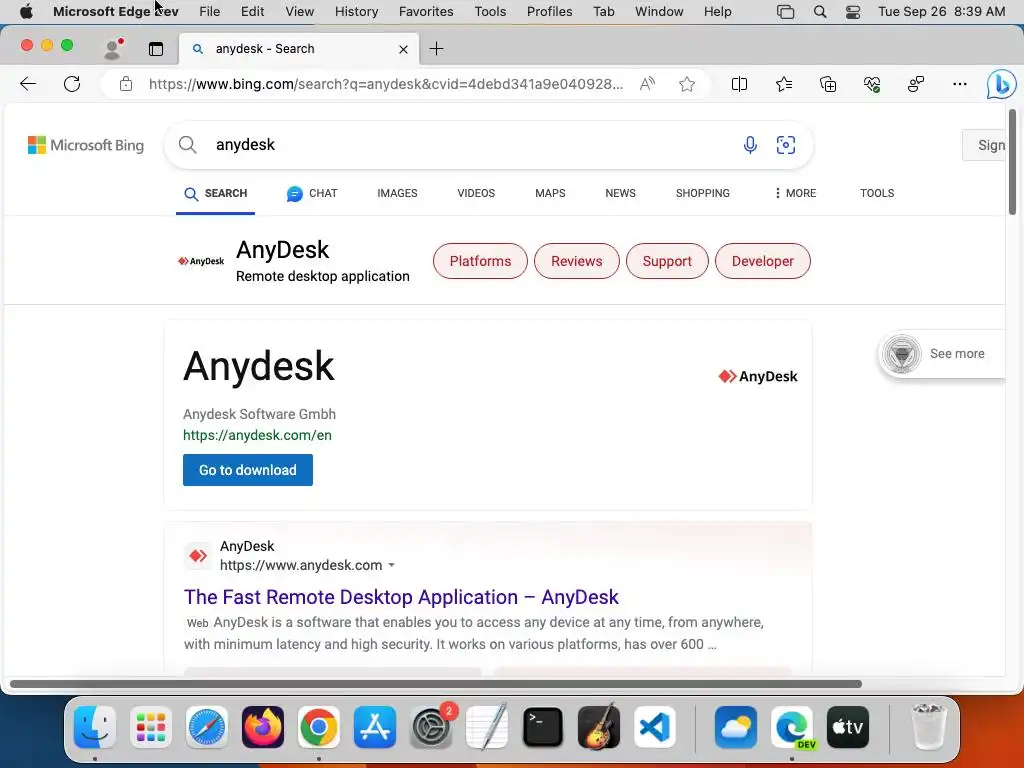Image resolution: width=1024 pixels, height=768 pixels.
Task: Click the Sign in button
Action: tap(984, 145)
